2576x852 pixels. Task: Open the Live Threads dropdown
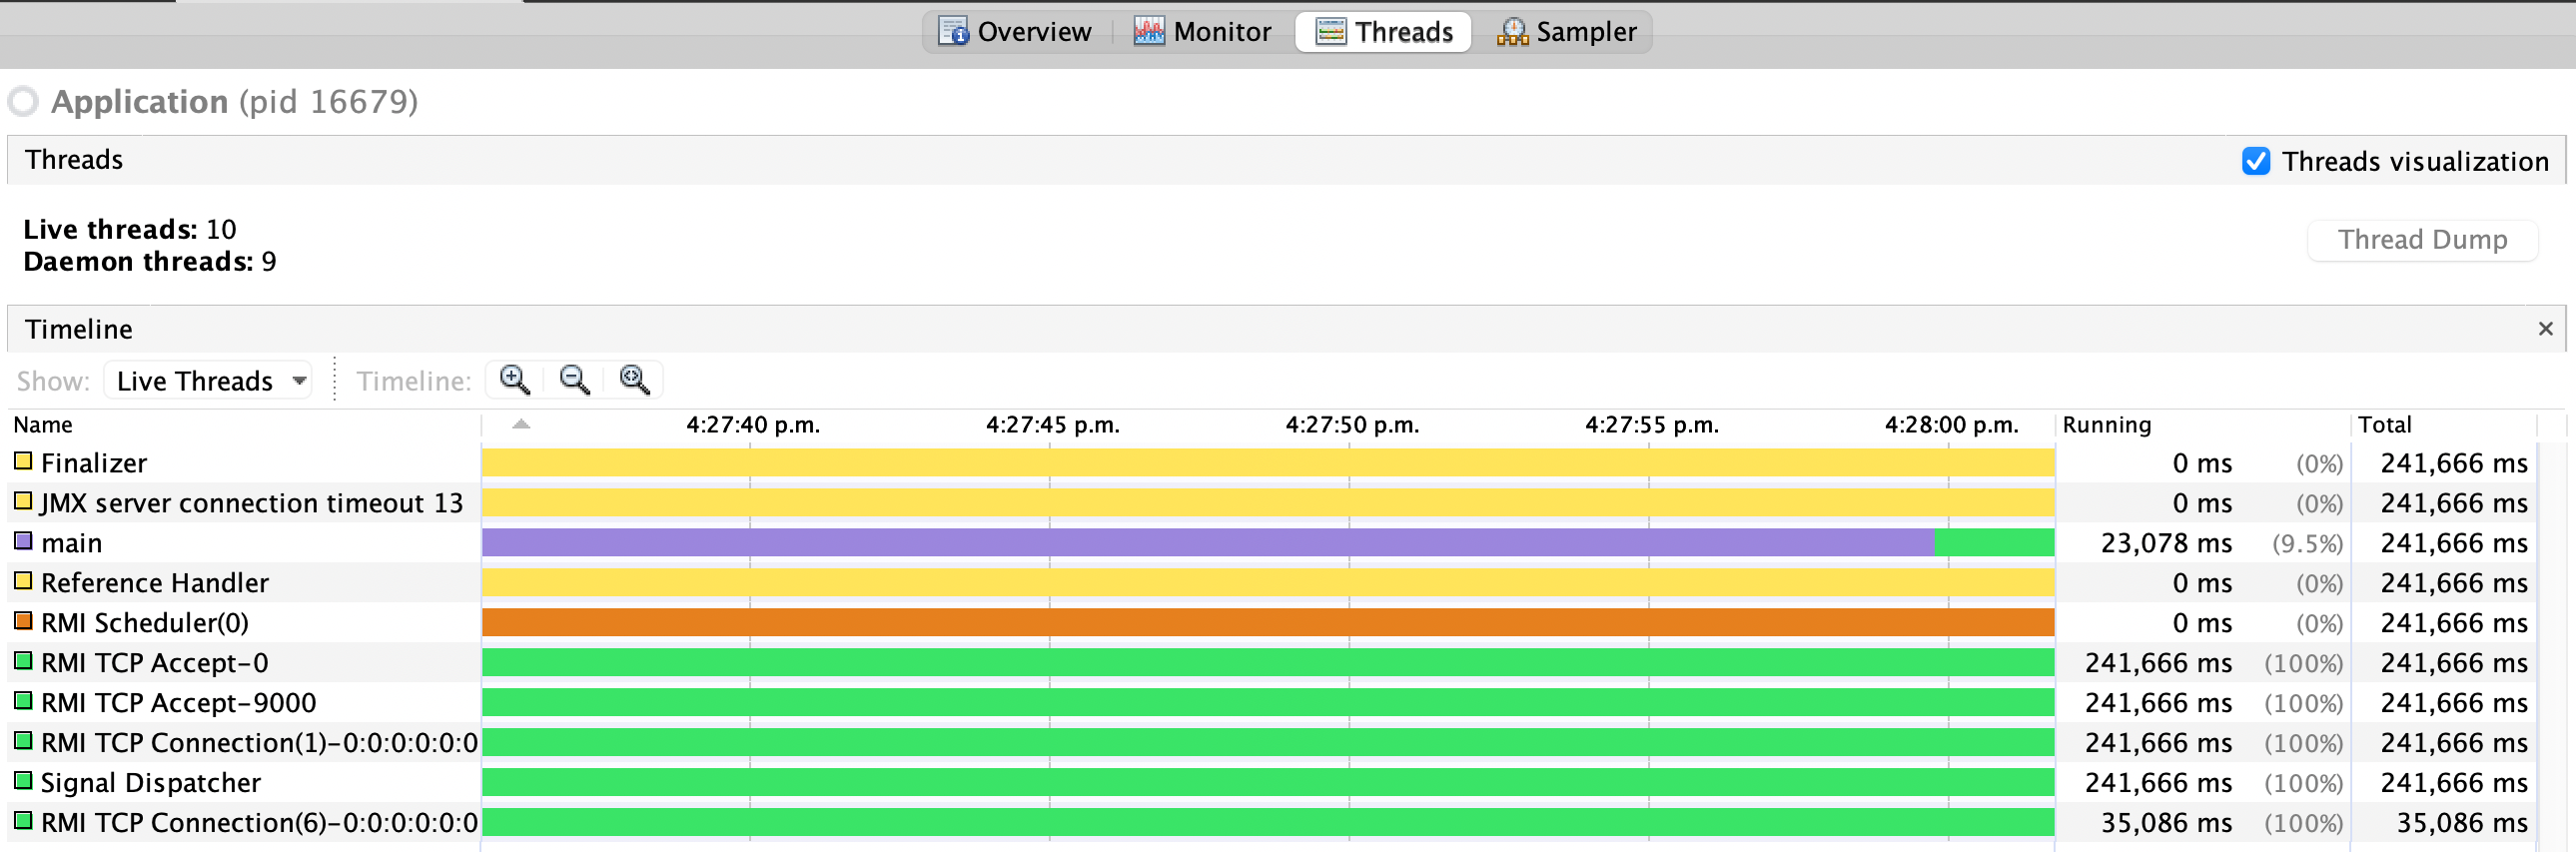pyautogui.click(x=209, y=380)
